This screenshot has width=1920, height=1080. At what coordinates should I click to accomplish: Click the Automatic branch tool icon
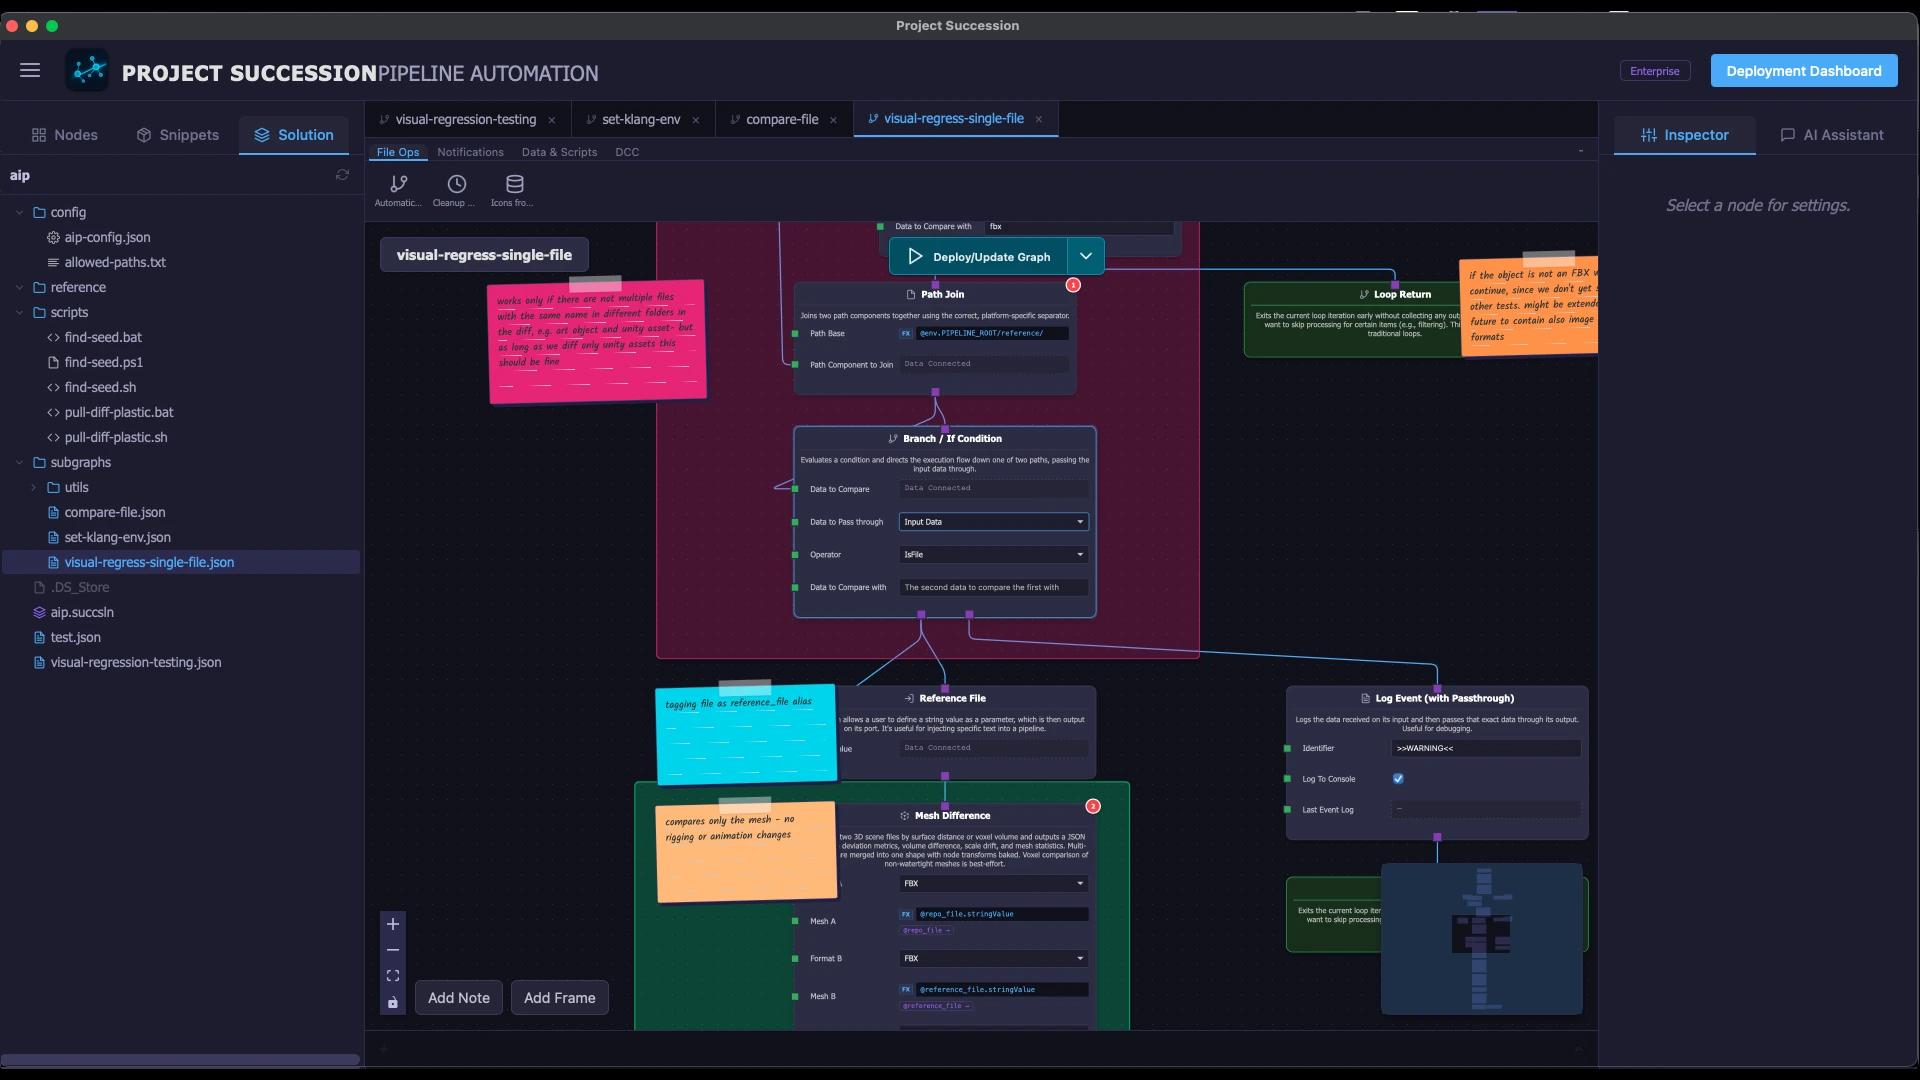(399, 184)
